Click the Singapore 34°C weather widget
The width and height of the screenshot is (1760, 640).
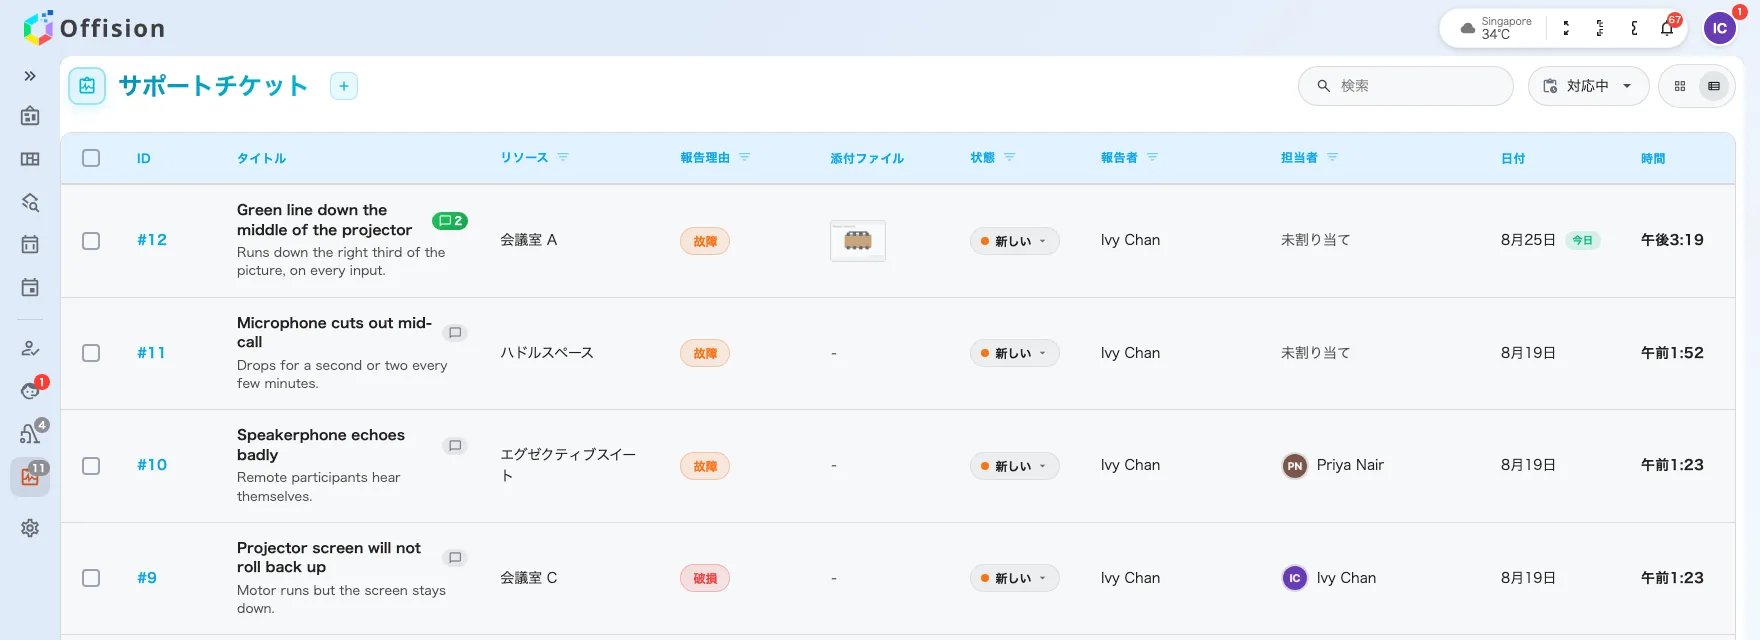1496,28
